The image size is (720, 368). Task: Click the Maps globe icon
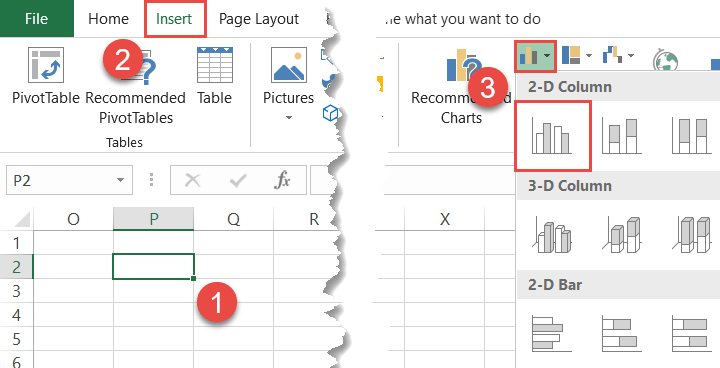point(665,60)
